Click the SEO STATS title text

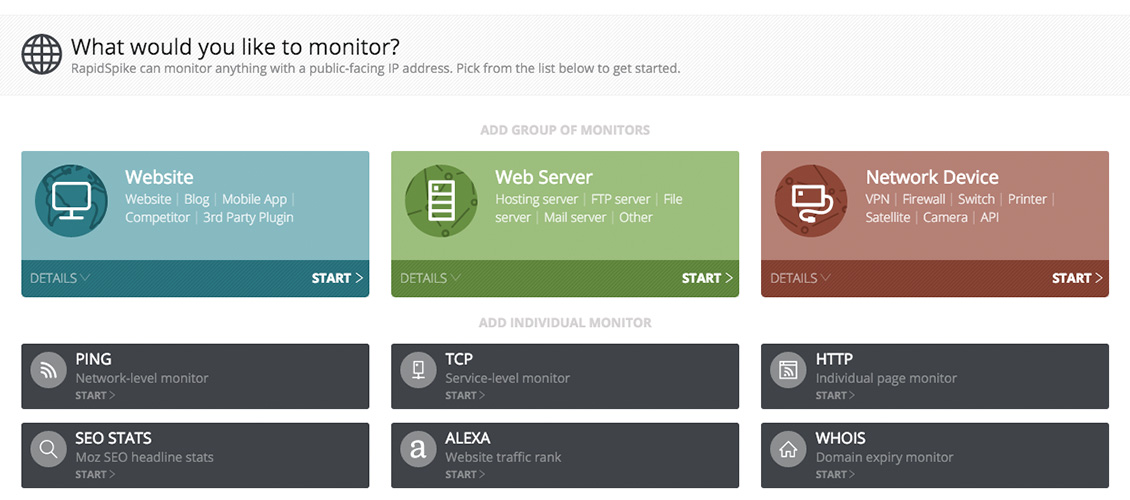113,438
